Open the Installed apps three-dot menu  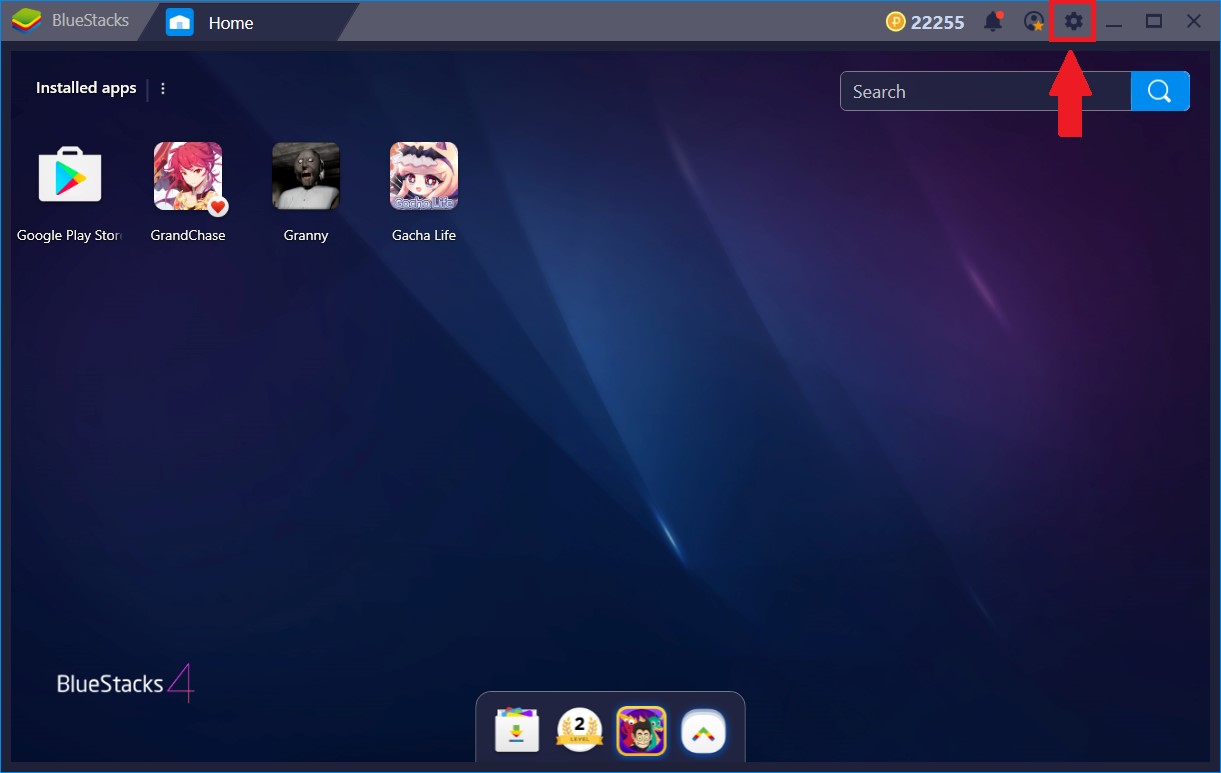(x=163, y=88)
